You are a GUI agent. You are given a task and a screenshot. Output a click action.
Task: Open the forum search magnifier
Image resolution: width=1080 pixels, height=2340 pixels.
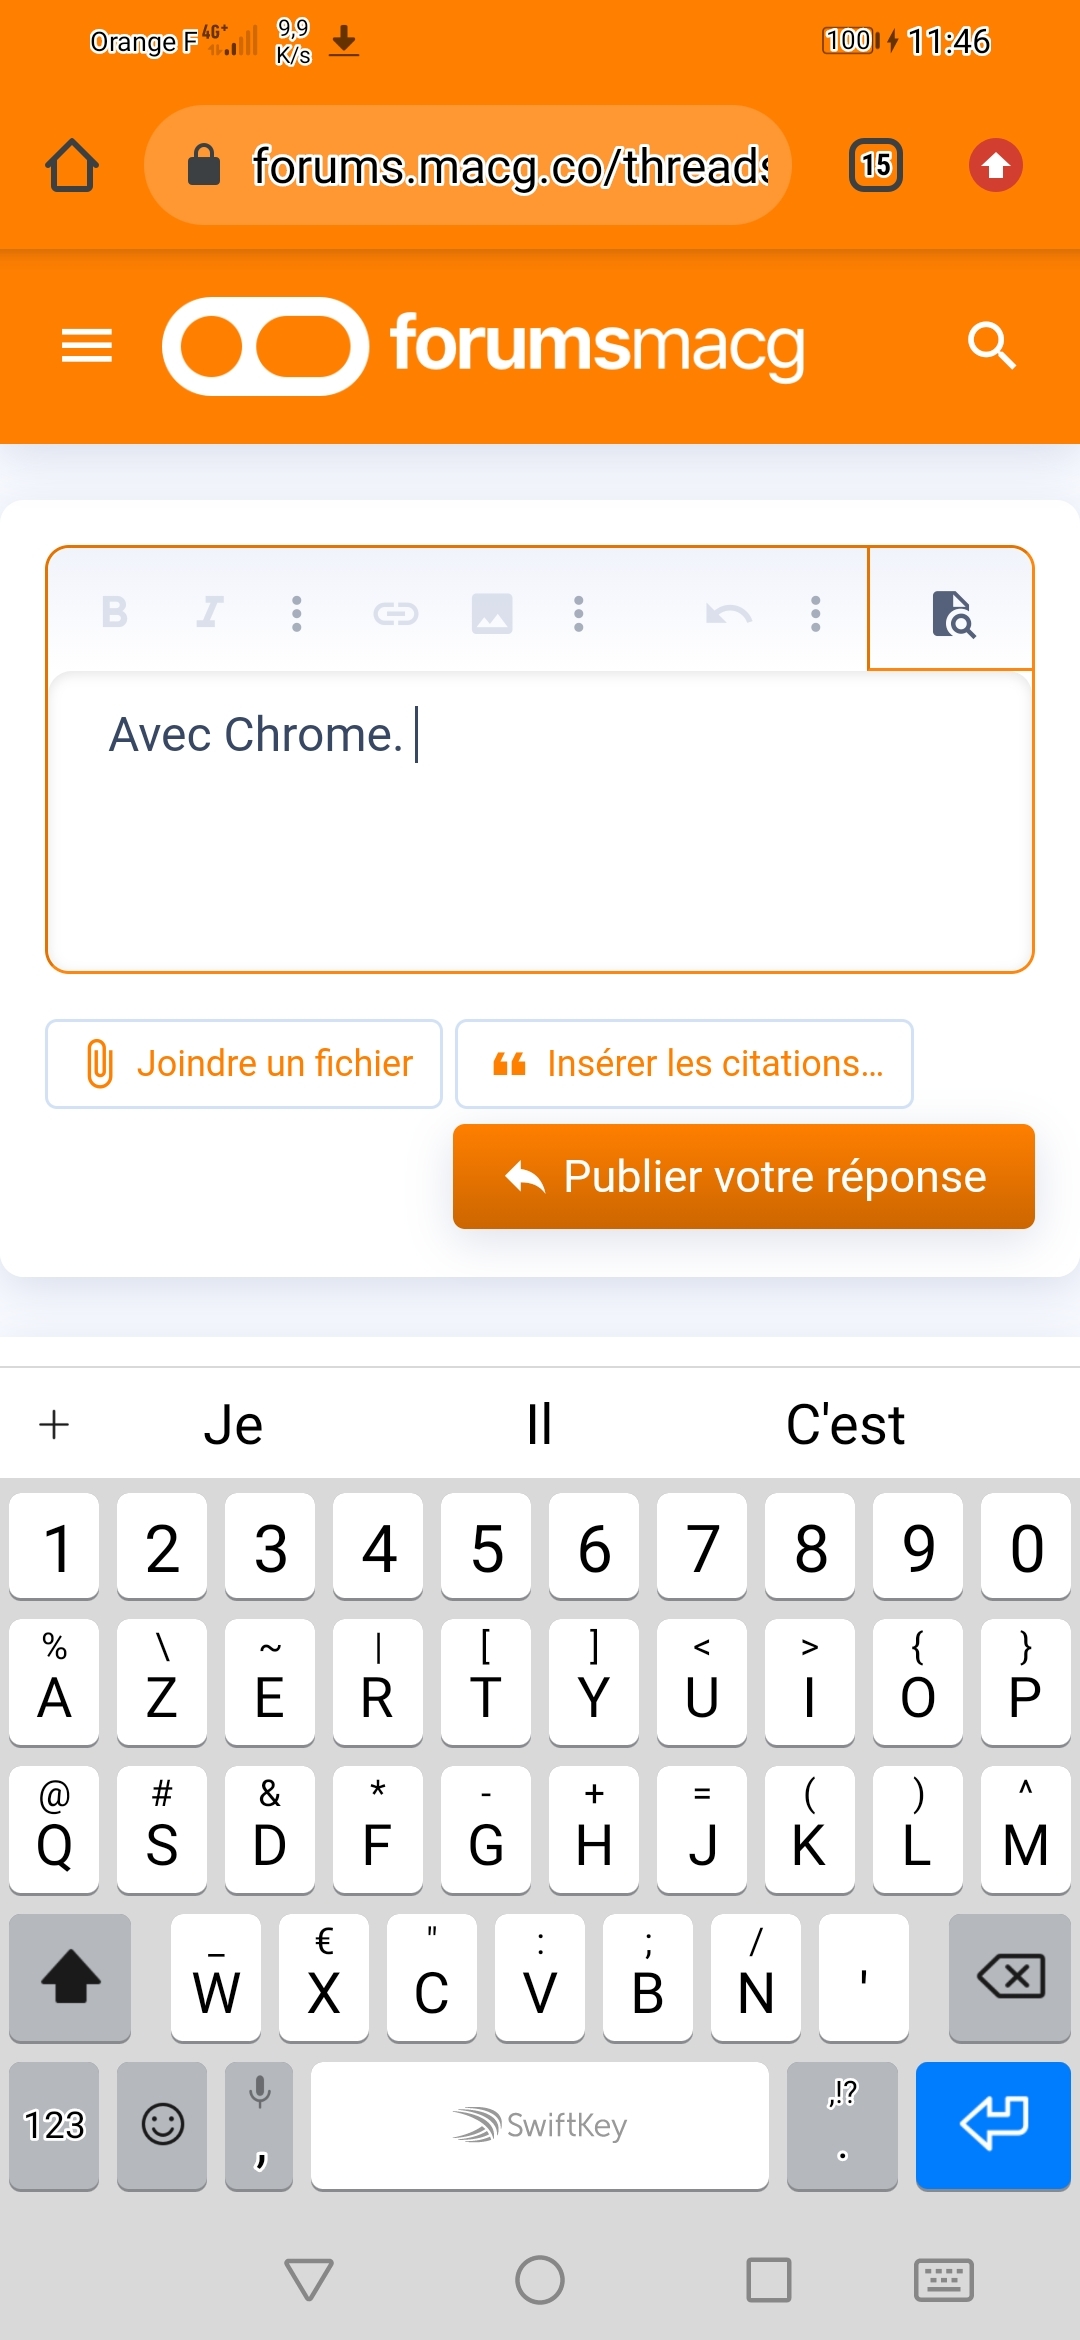coord(992,346)
